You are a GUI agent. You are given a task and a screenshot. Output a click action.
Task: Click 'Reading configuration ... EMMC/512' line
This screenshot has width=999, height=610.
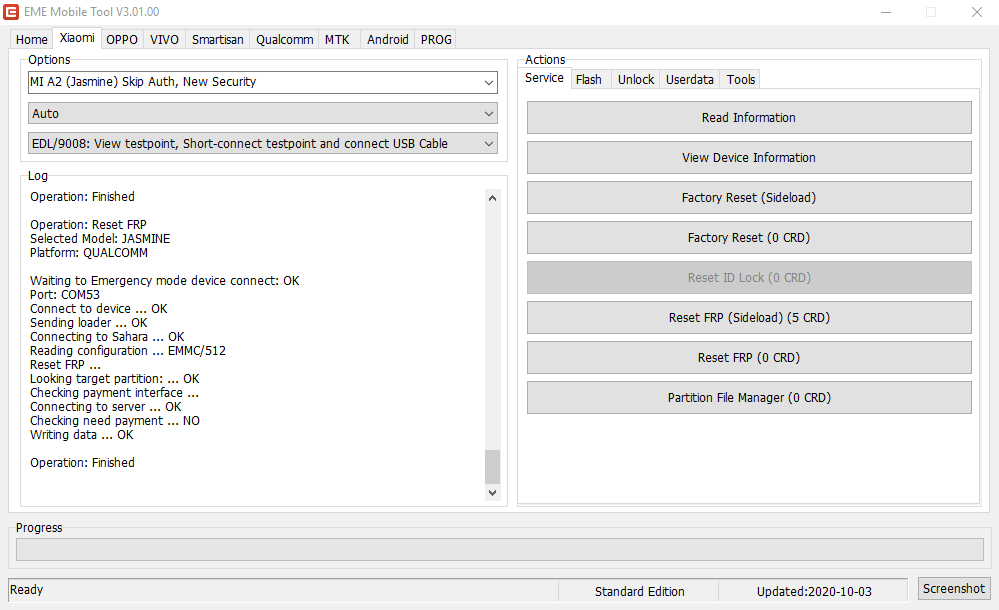point(127,351)
